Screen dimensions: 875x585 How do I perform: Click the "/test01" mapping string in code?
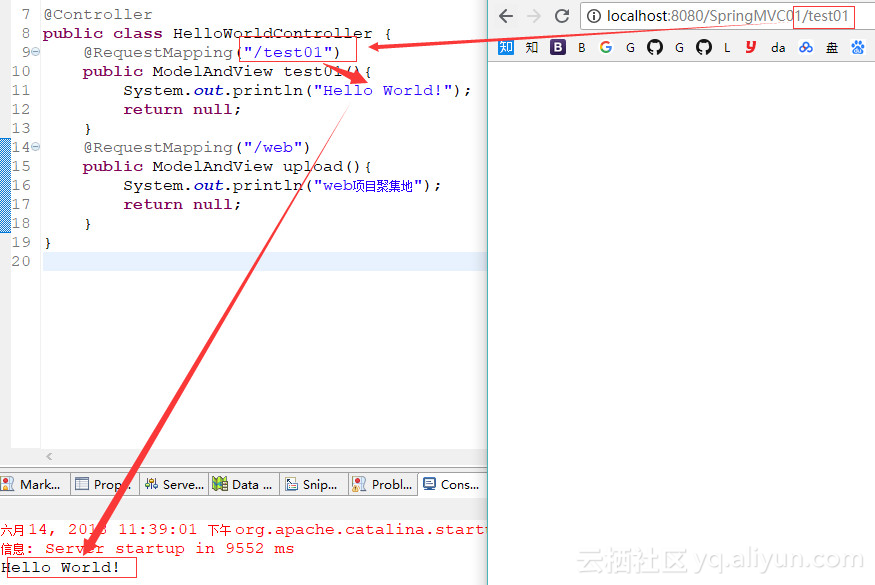click(289, 52)
